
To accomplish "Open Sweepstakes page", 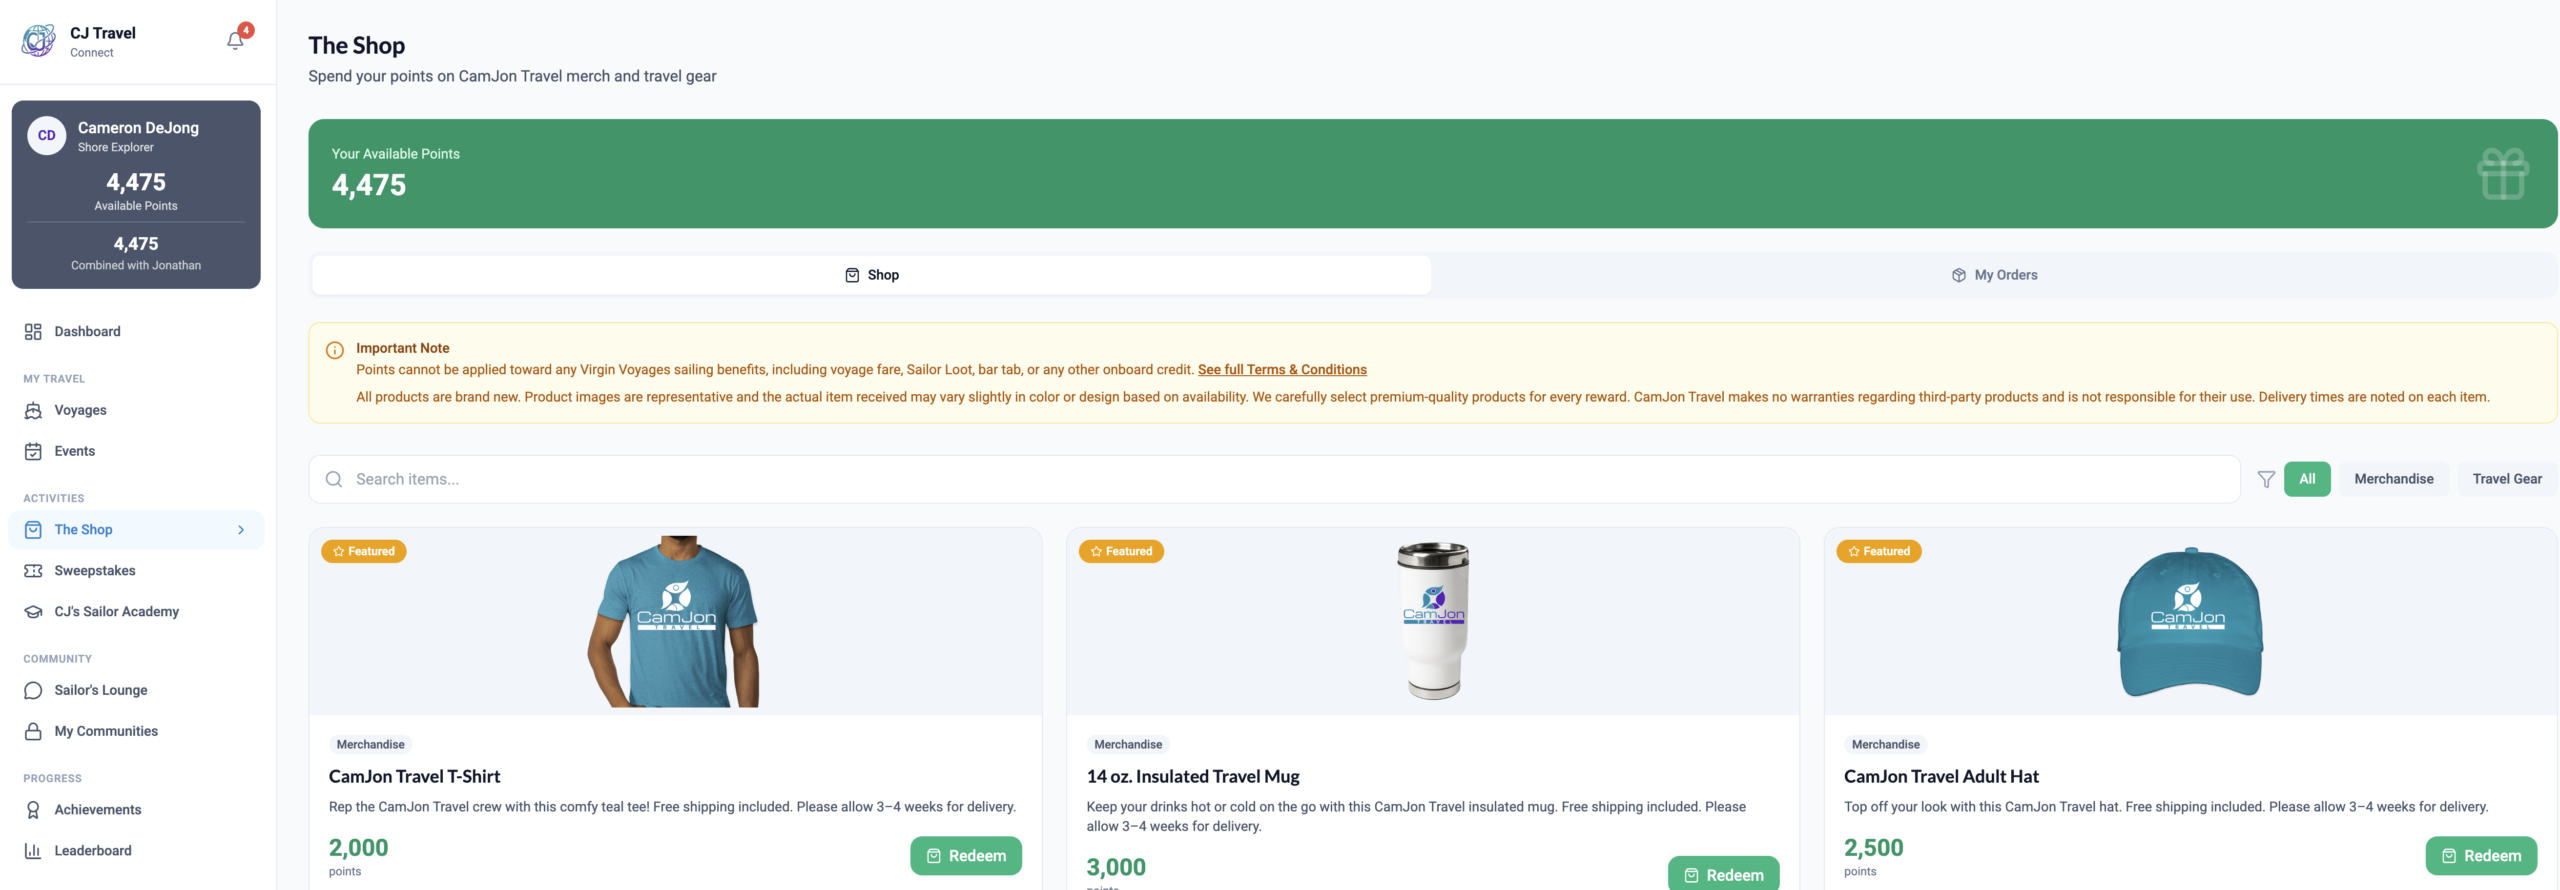I will tap(136, 571).
